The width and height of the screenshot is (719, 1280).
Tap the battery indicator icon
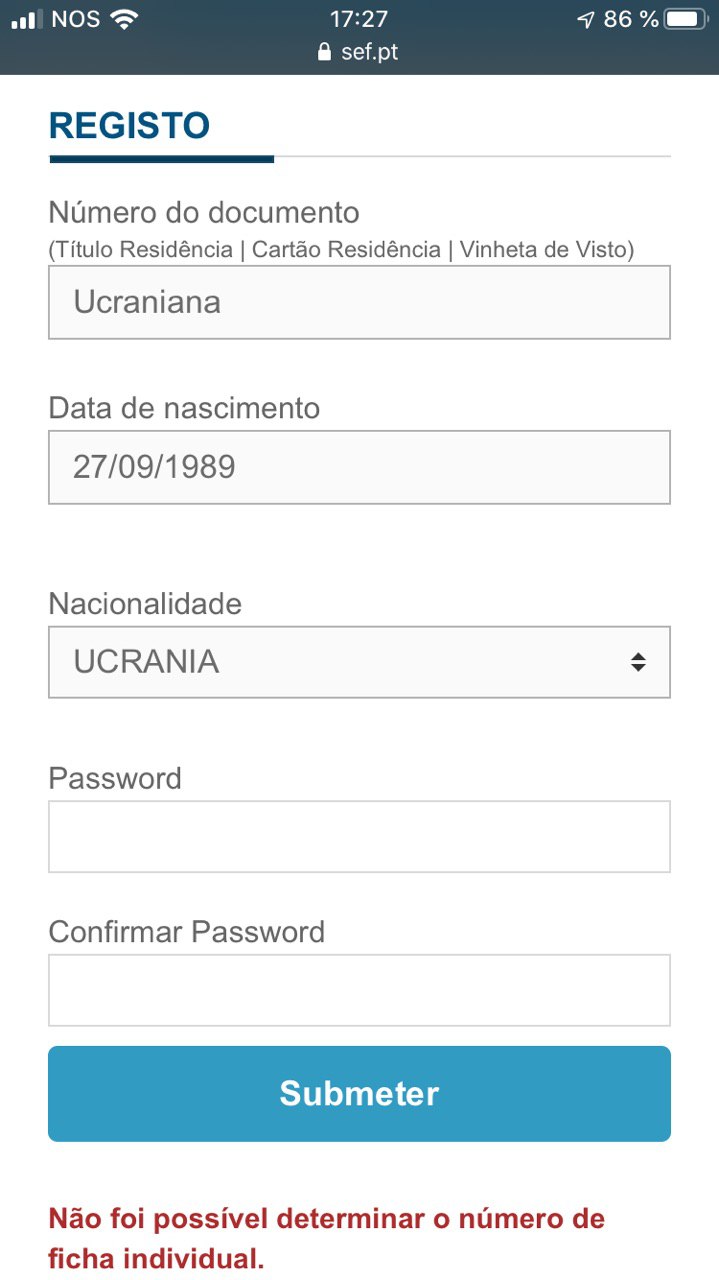point(686,19)
